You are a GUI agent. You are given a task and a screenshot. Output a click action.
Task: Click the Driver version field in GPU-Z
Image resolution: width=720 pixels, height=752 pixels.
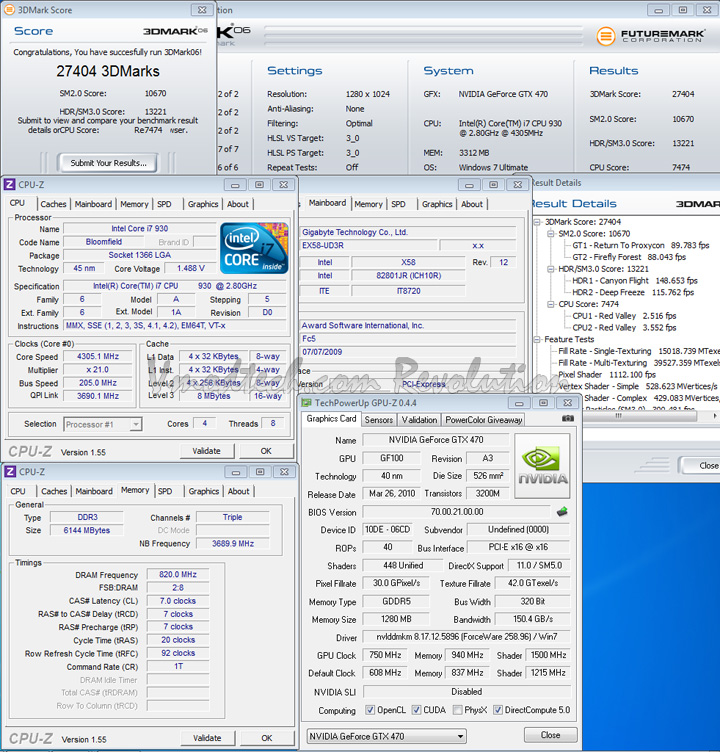(466, 637)
